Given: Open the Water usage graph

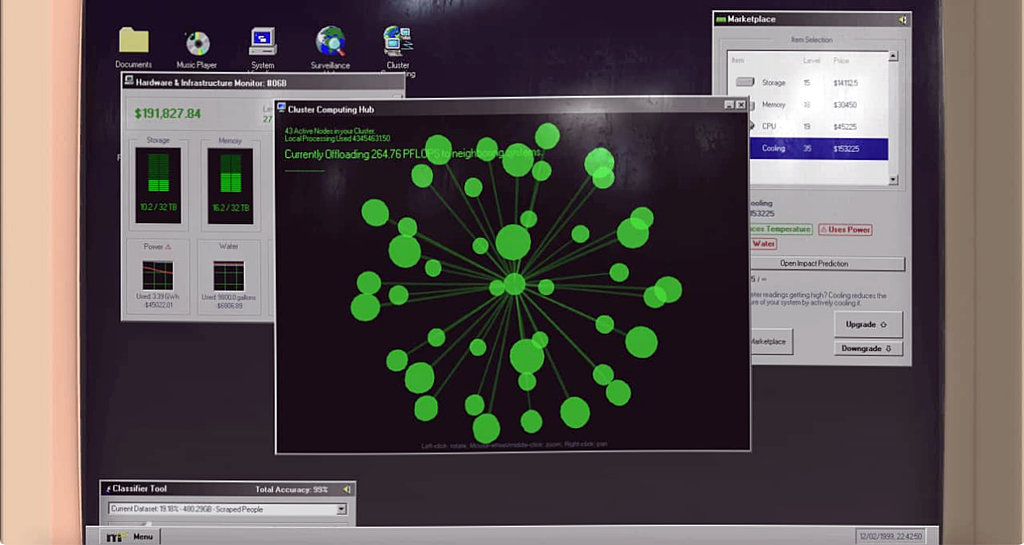Looking at the screenshot, I should pos(229,276).
